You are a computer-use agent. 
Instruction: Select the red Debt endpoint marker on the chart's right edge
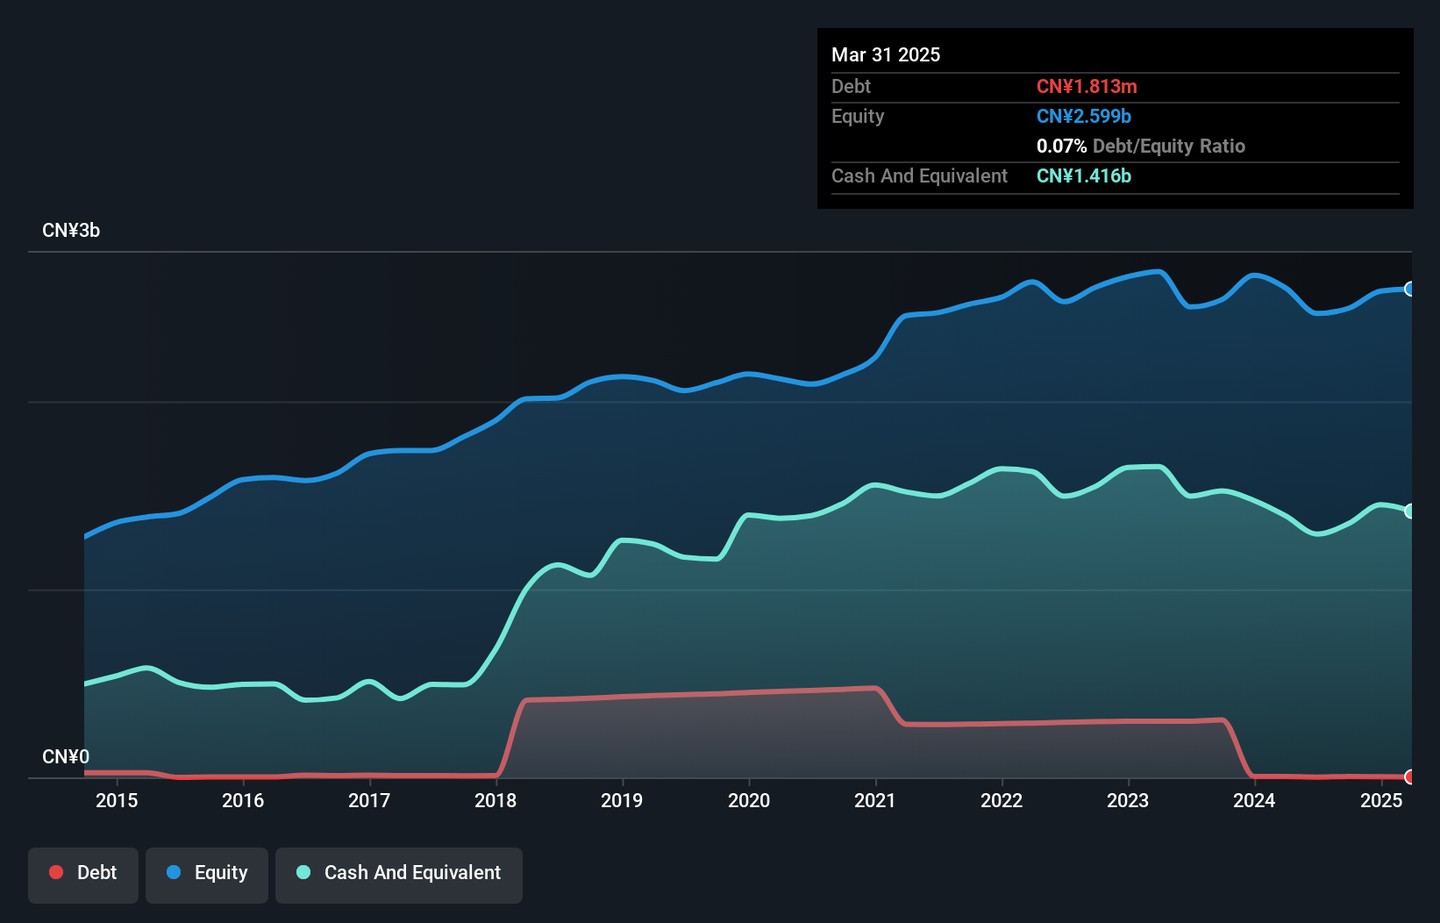(1410, 777)
